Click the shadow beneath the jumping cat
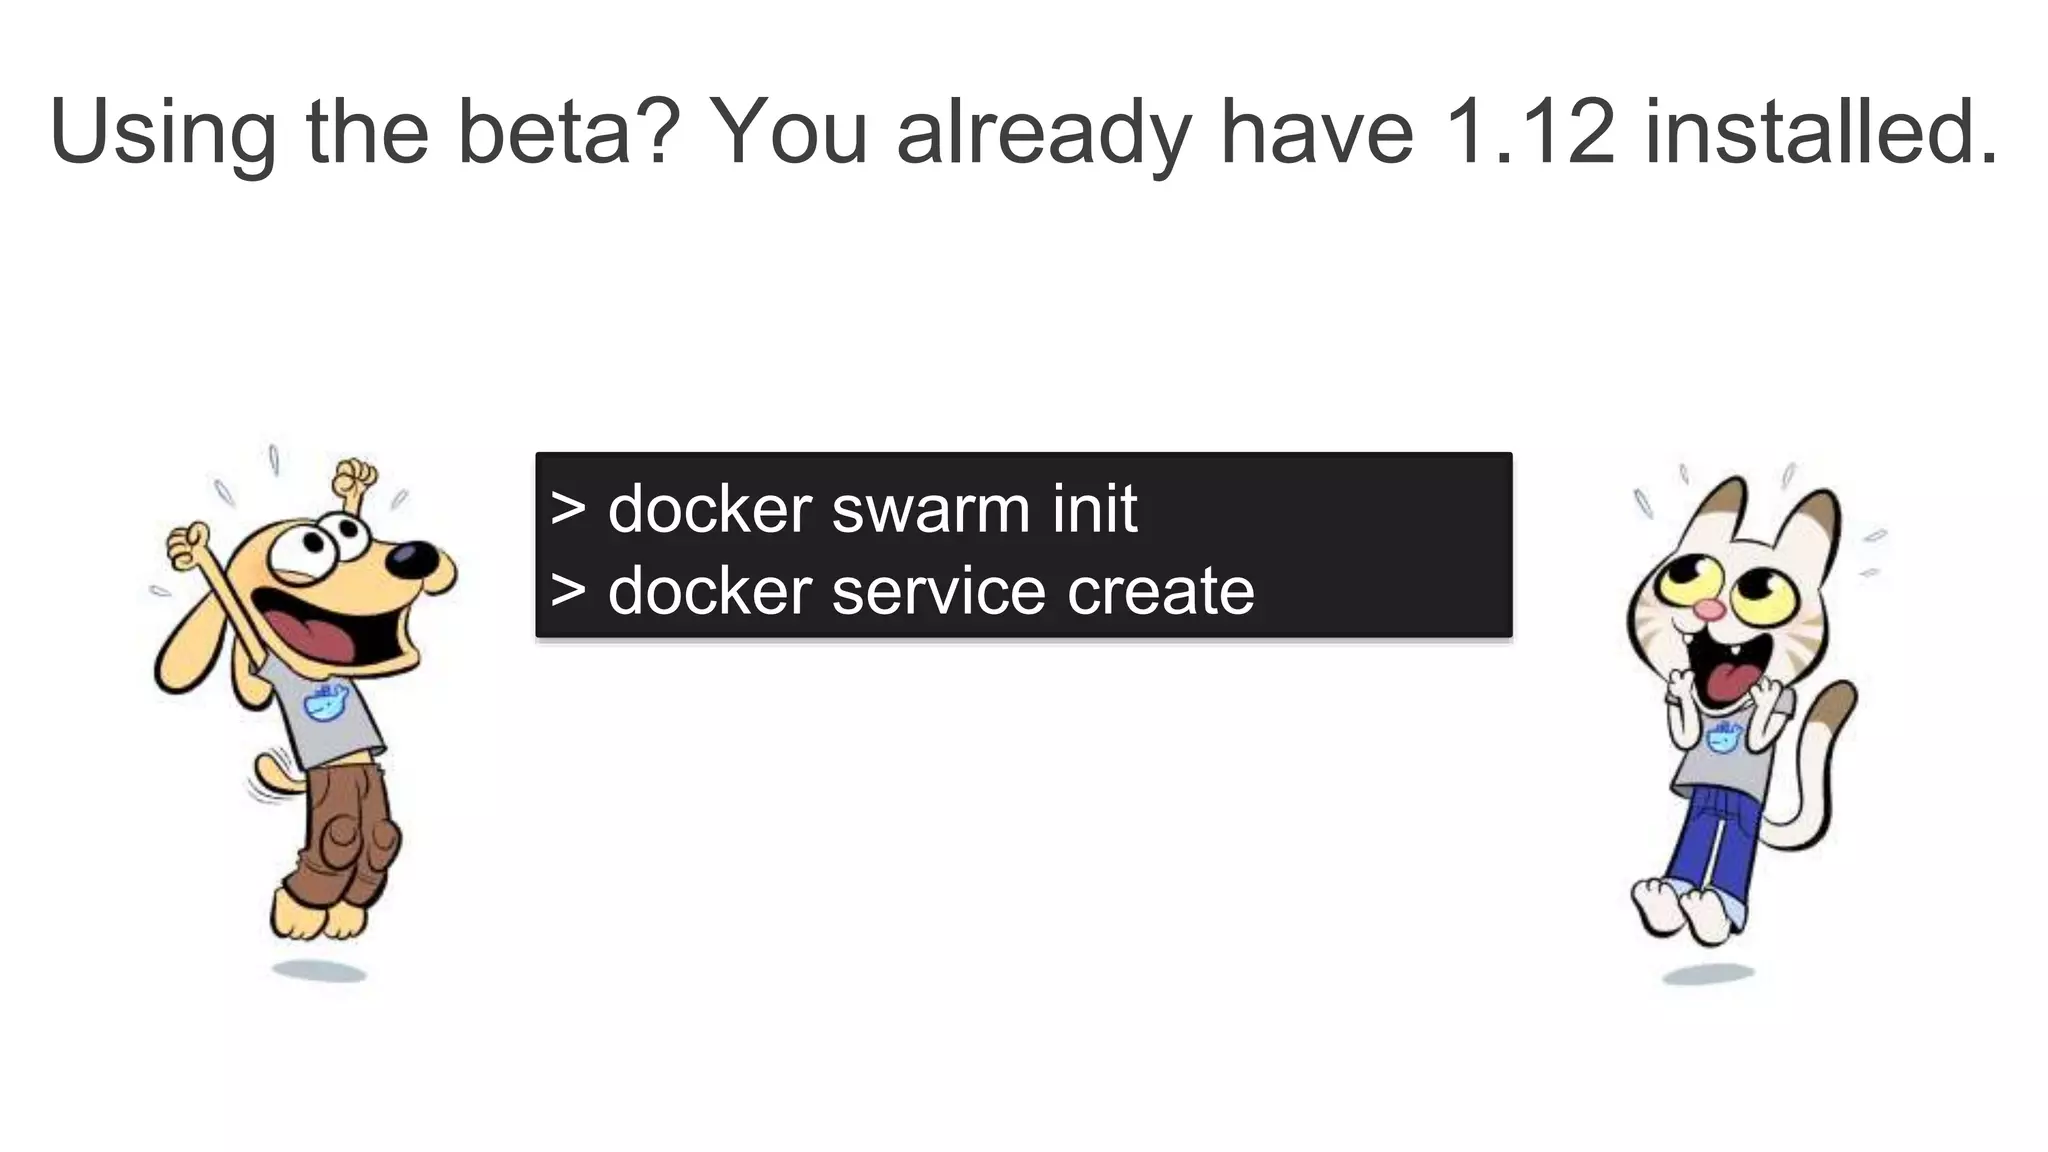Screen dimensions: 2048x1152 point(1708,973)
